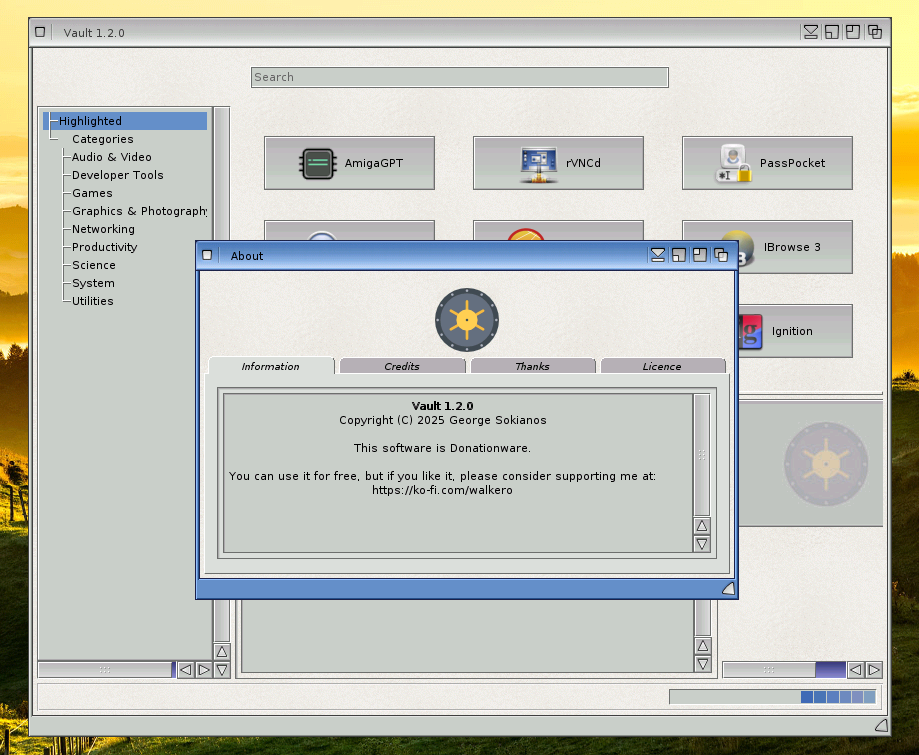Open the Thanks tab

click(532, 367)
